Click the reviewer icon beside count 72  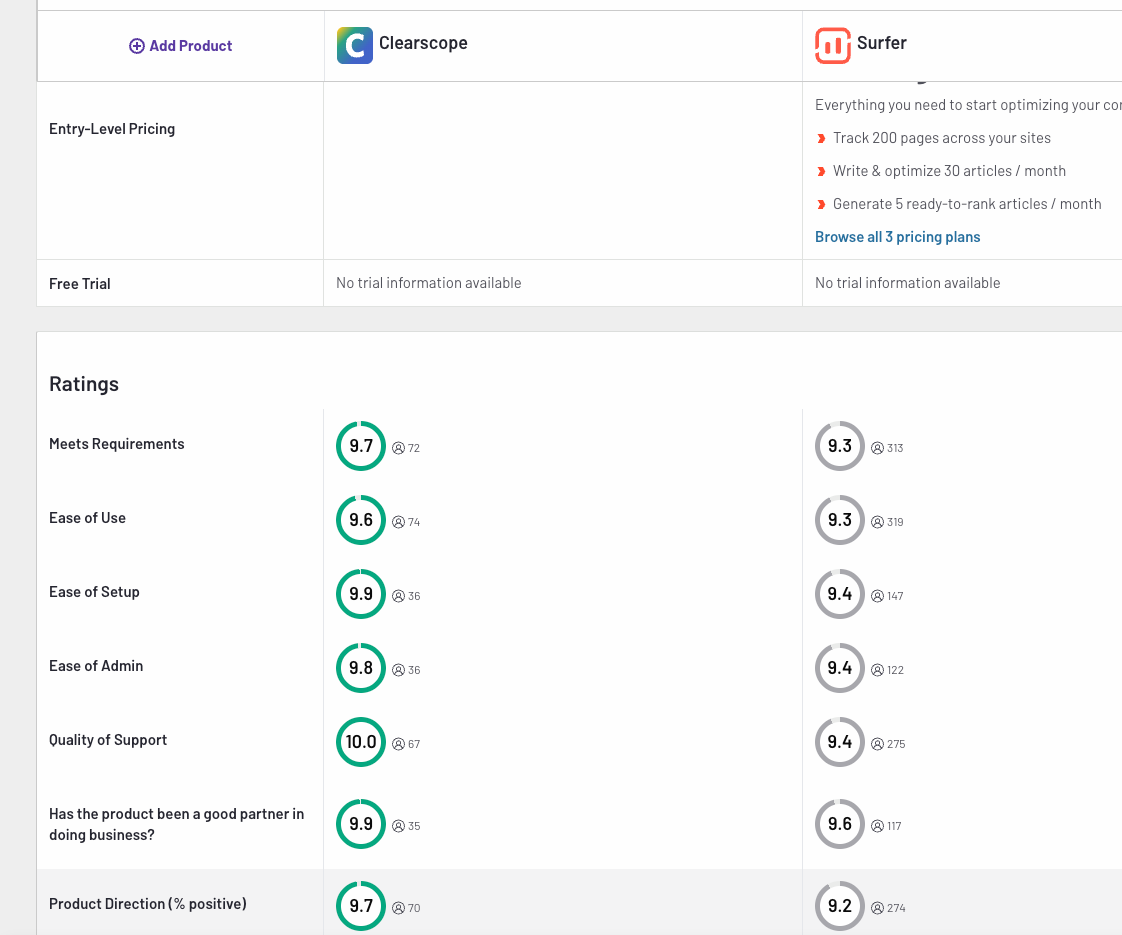coord(399,448)
